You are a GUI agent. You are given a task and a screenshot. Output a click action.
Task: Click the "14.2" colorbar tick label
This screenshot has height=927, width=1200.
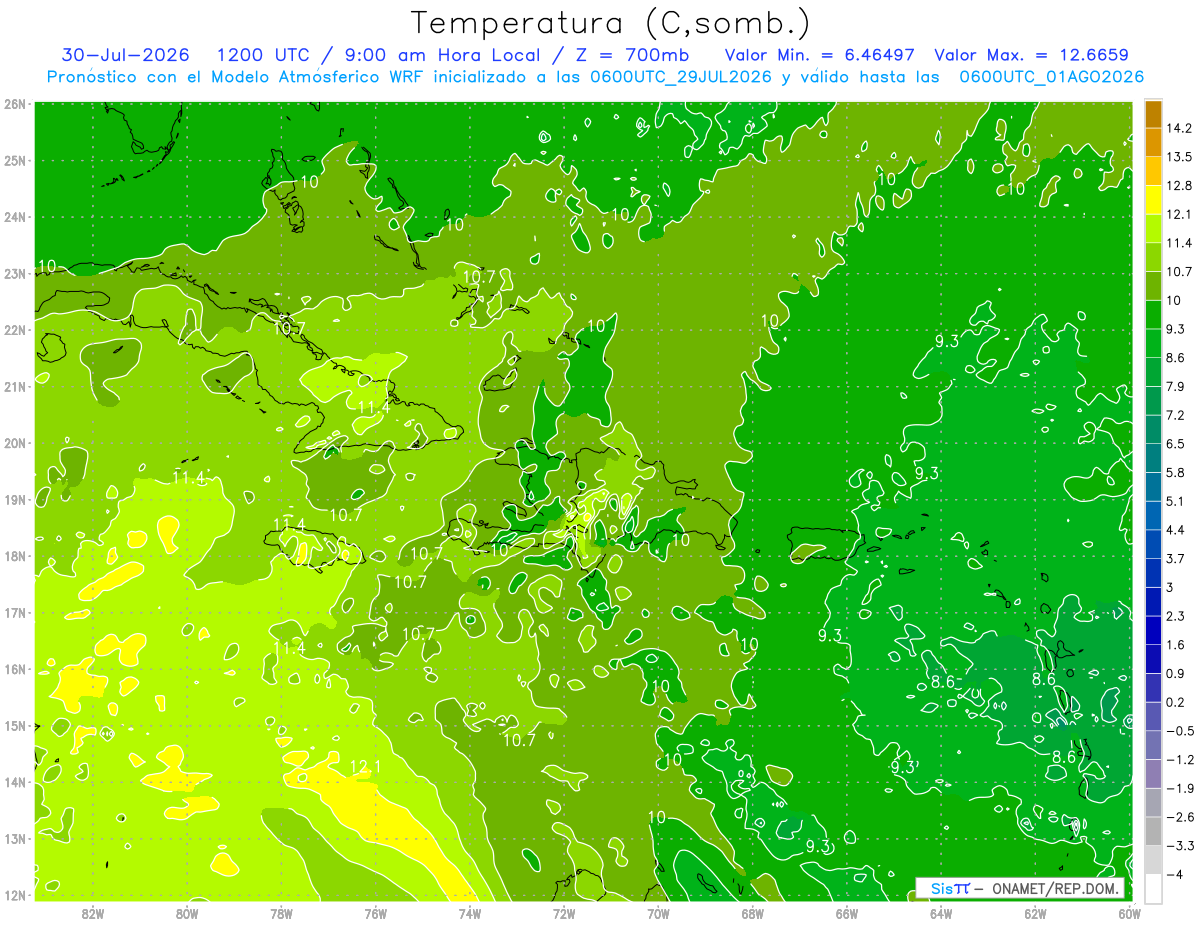(1181, 128)
